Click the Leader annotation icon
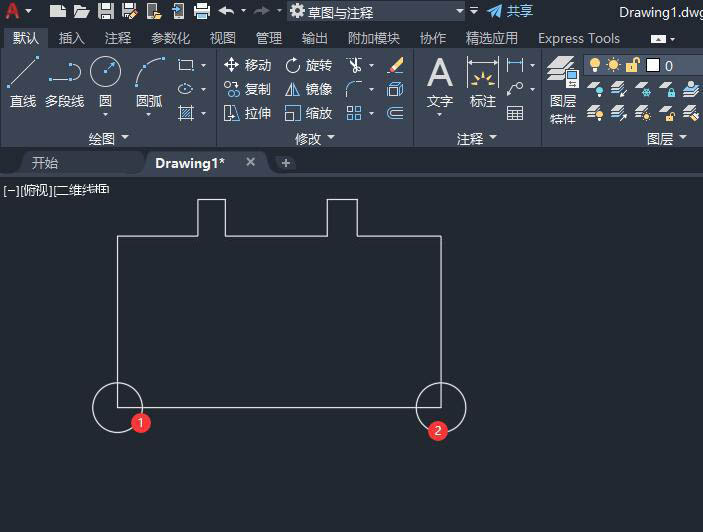 [515, 89]
